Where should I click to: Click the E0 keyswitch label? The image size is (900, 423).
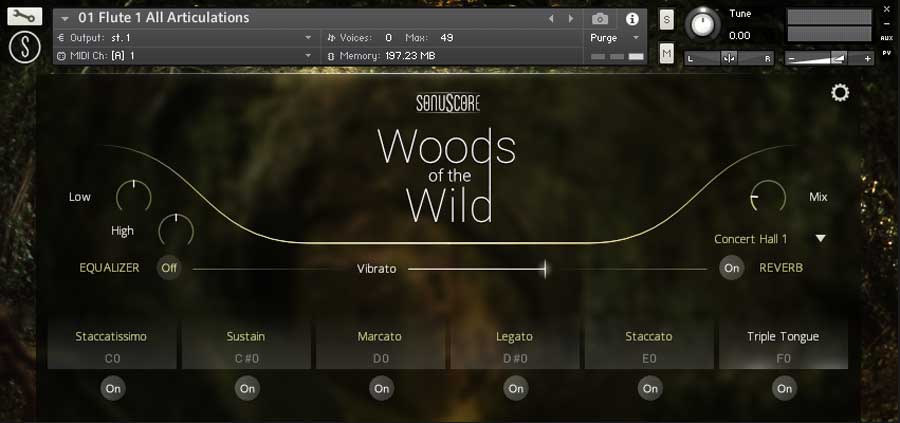coord(649,359)
